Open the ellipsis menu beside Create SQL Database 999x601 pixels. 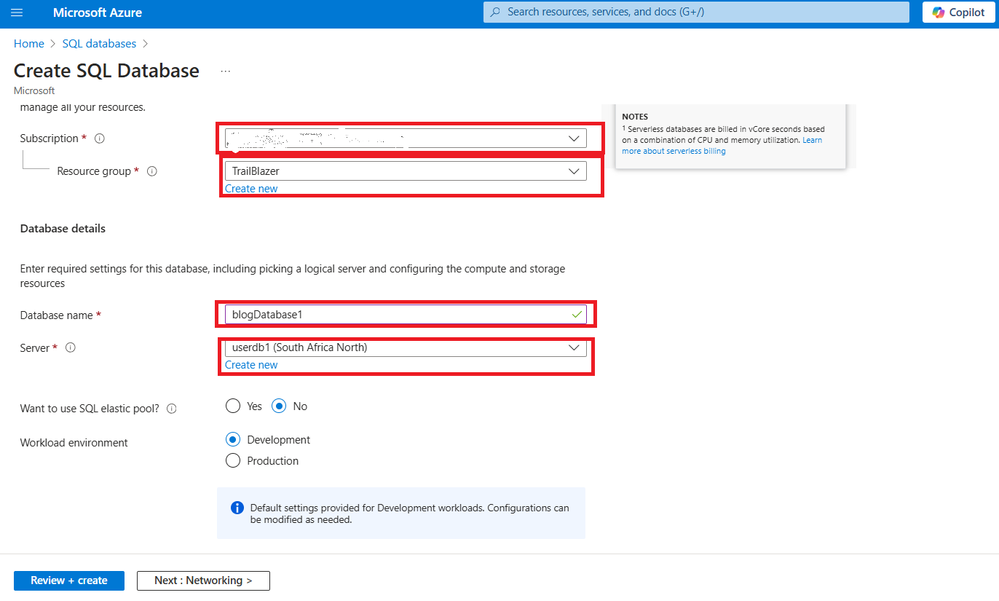(x=226, y=71)
